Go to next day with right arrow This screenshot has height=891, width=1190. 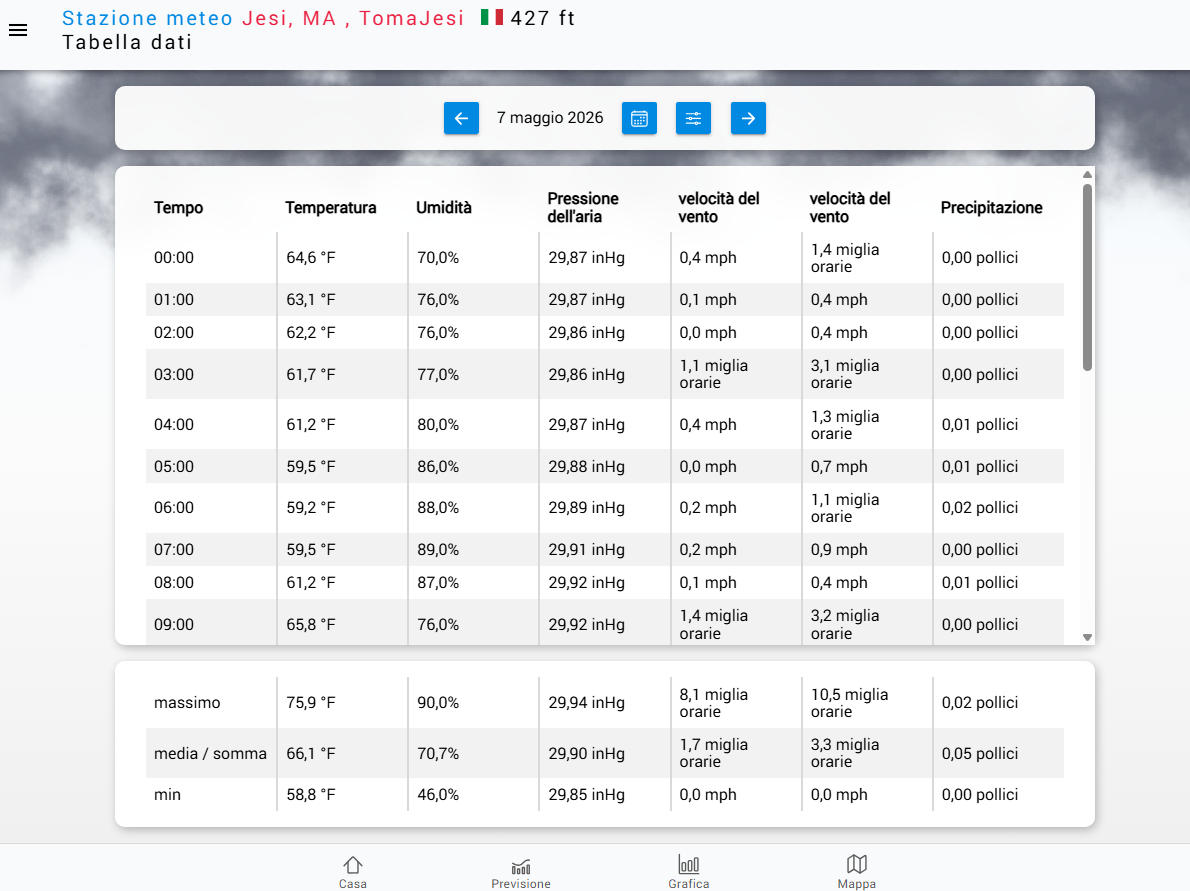tap(748, 118)
